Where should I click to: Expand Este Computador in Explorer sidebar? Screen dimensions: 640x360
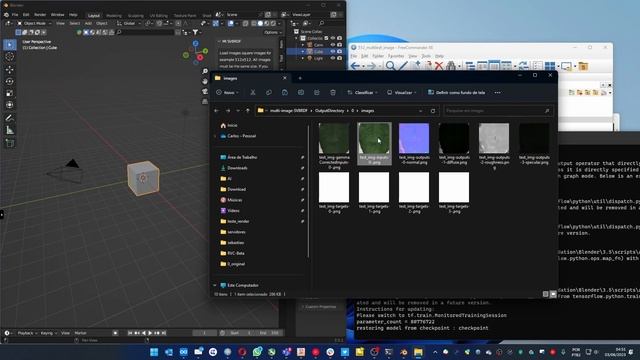click(215, 285)
